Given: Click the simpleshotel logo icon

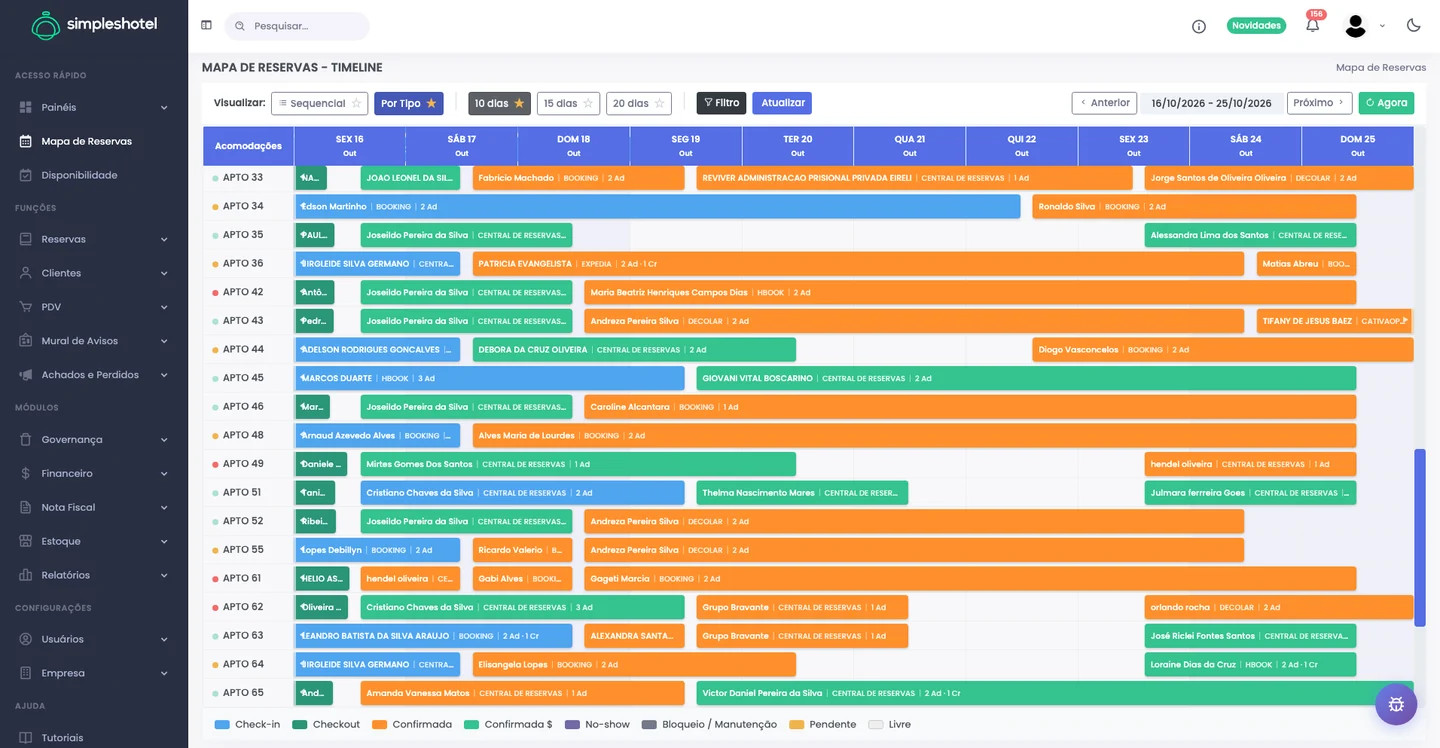Looking at the screenshot, I should point(45,25).
